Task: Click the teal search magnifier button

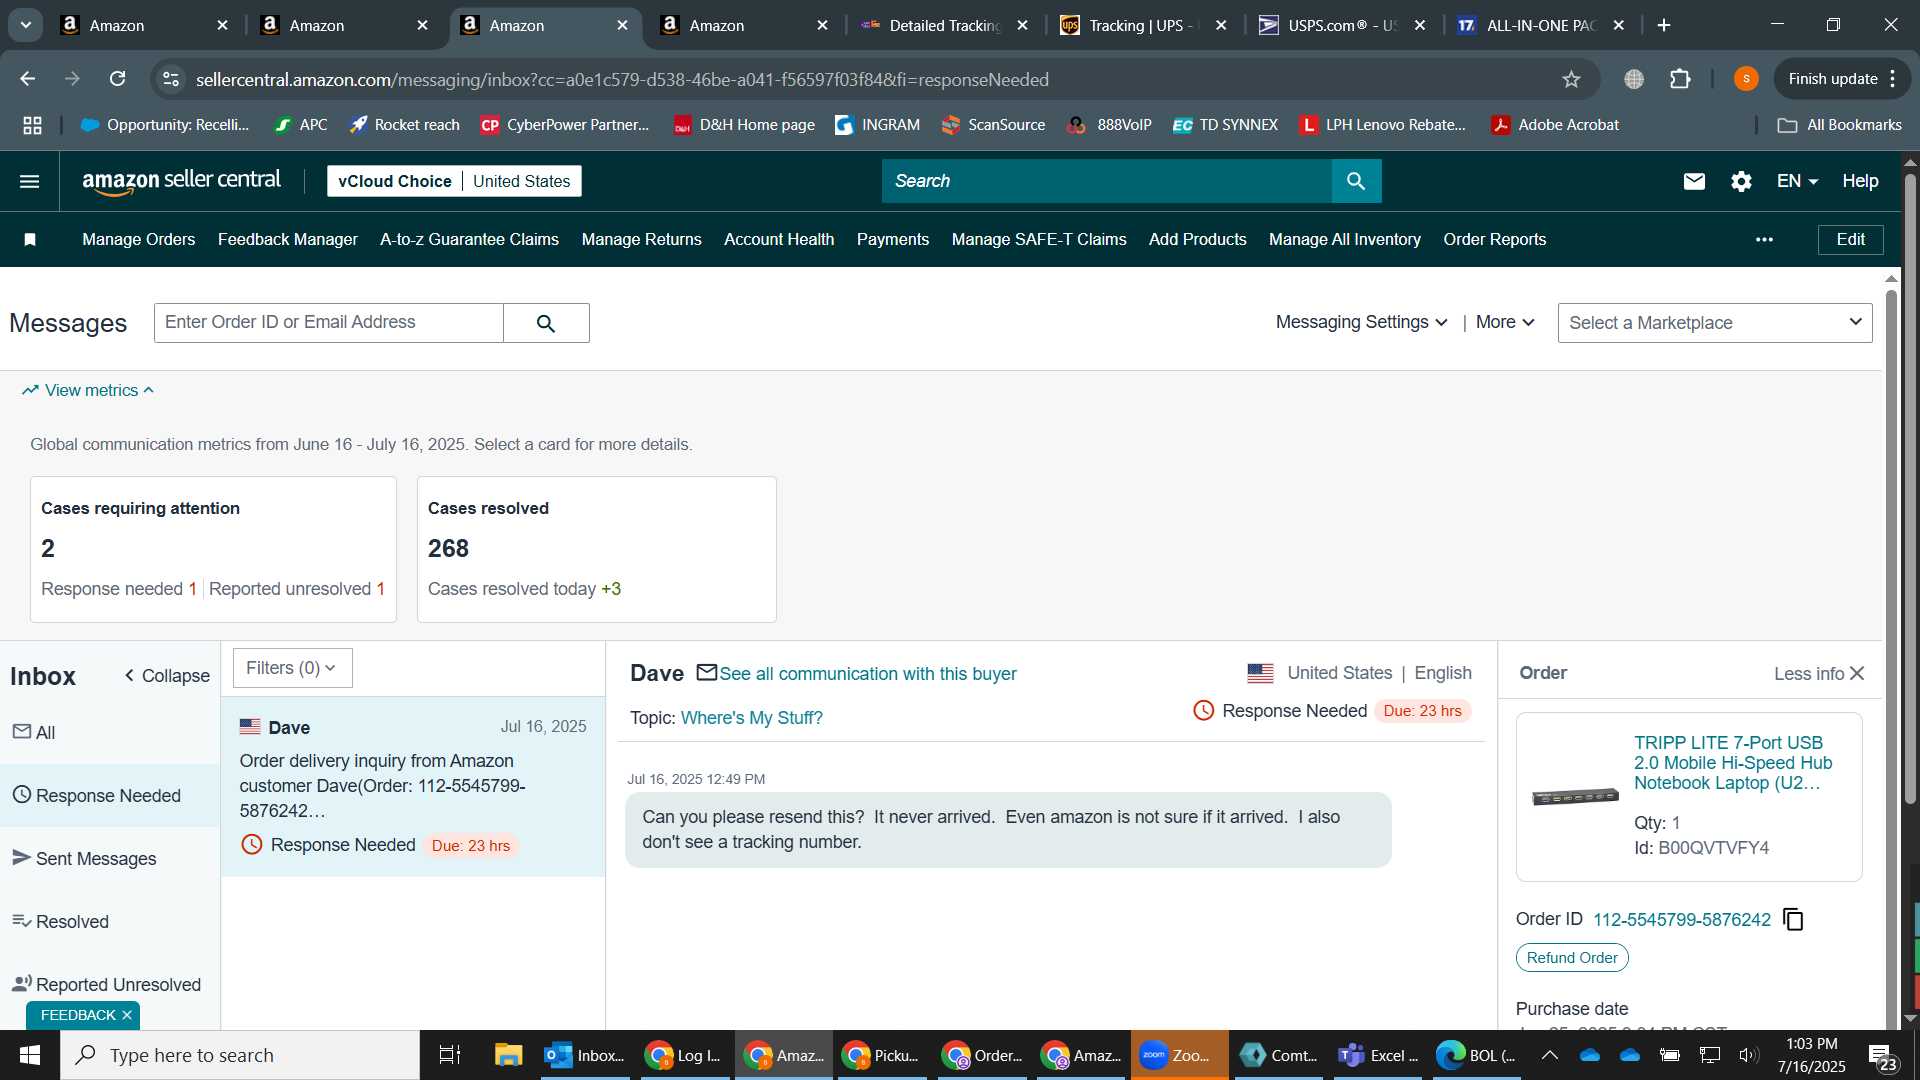Action: [1356, 181]
